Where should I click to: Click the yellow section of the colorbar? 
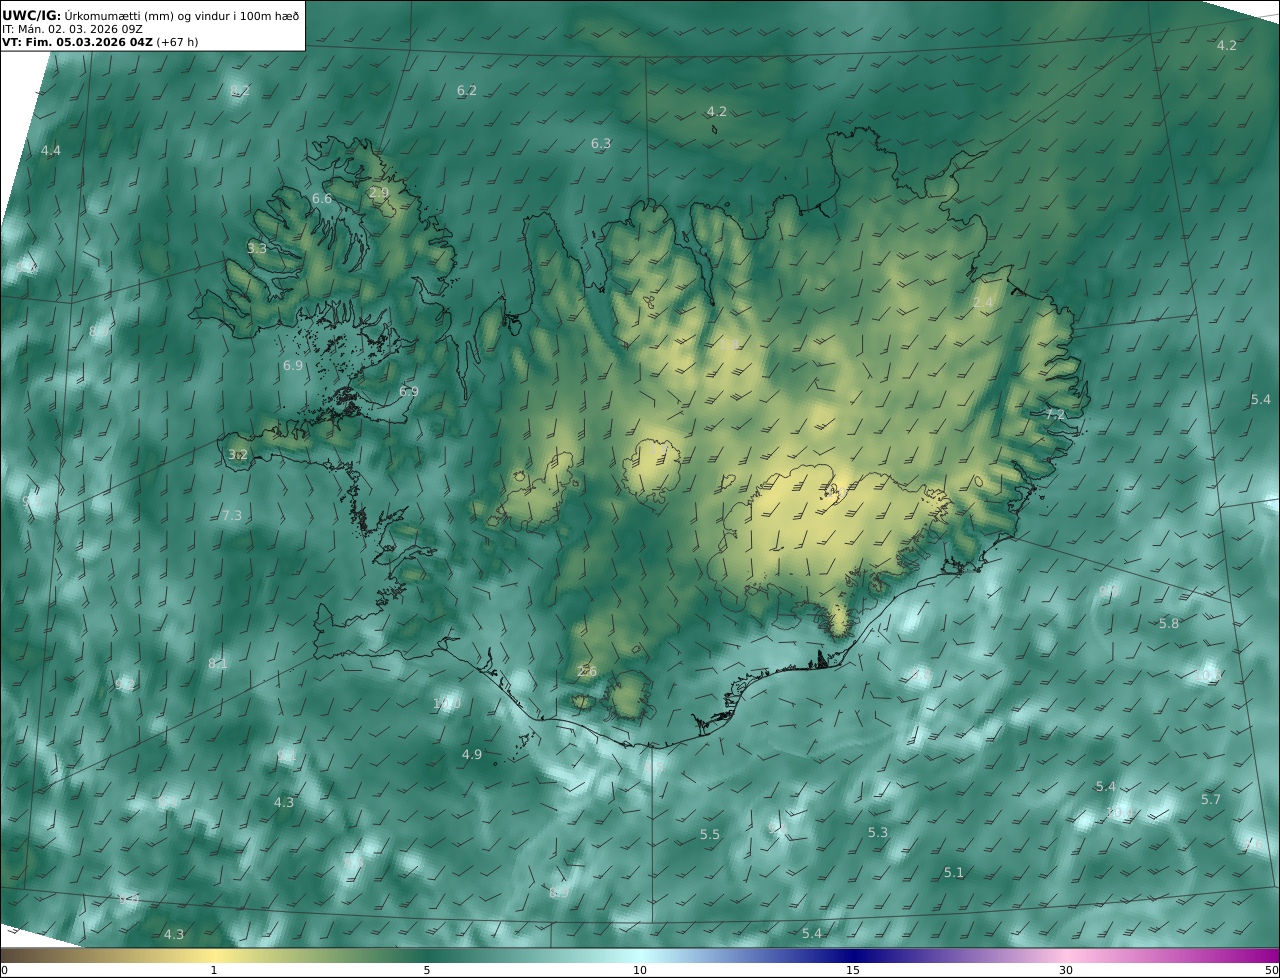(x=215, y=956)
